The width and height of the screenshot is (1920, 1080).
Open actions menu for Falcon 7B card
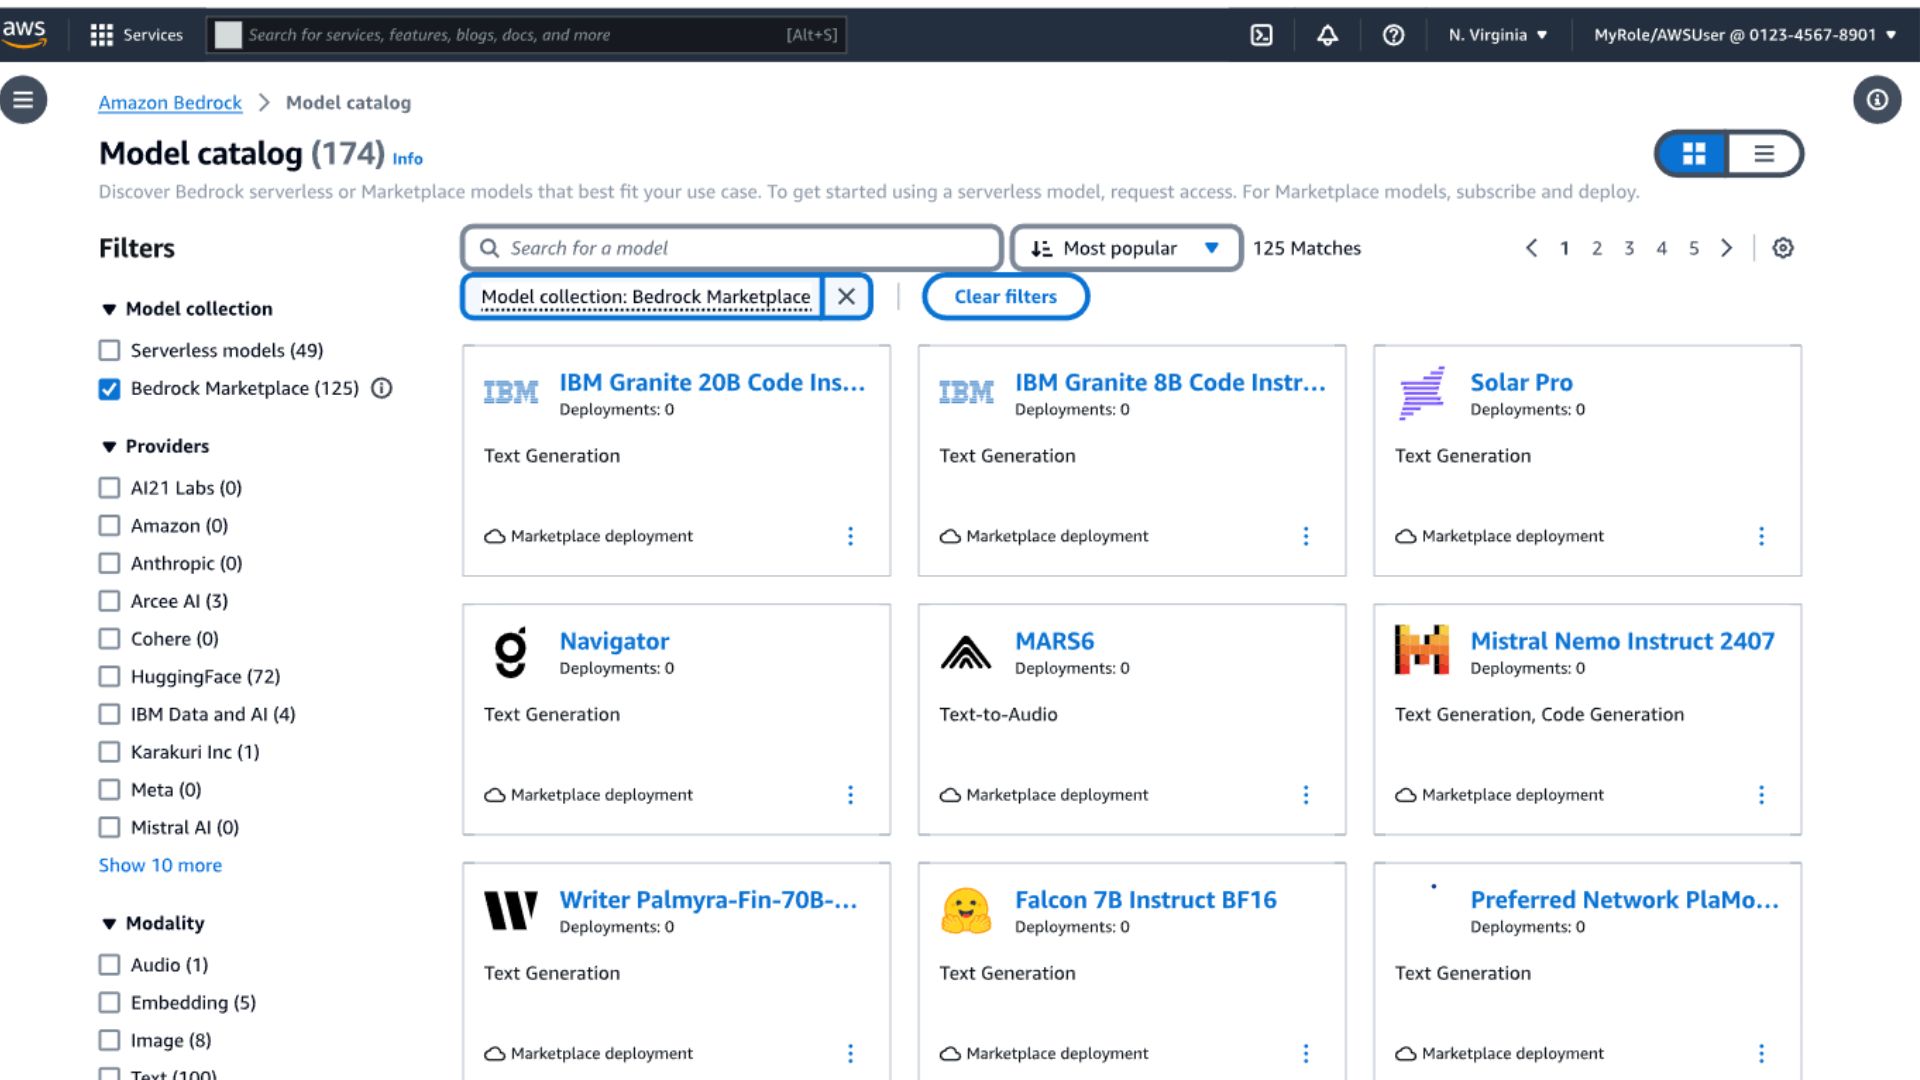point(1306,1053)
